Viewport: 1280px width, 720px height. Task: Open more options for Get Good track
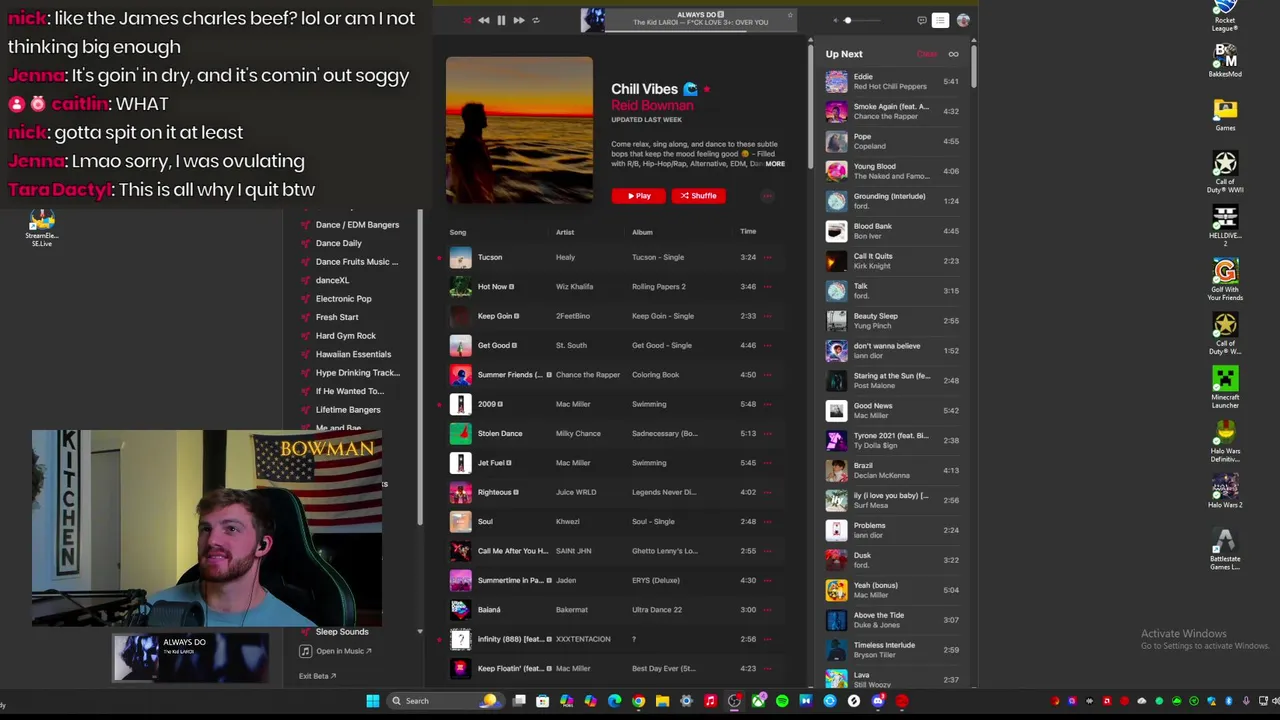(x=768, y=345)
